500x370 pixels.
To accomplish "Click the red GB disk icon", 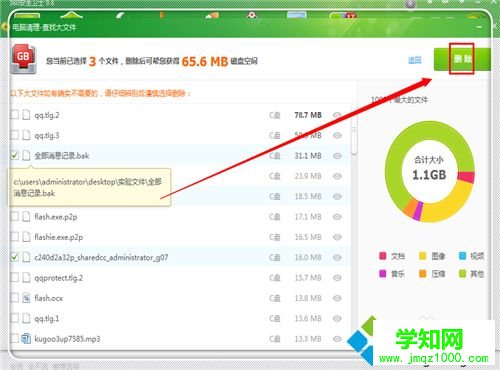I will (24, 59).
